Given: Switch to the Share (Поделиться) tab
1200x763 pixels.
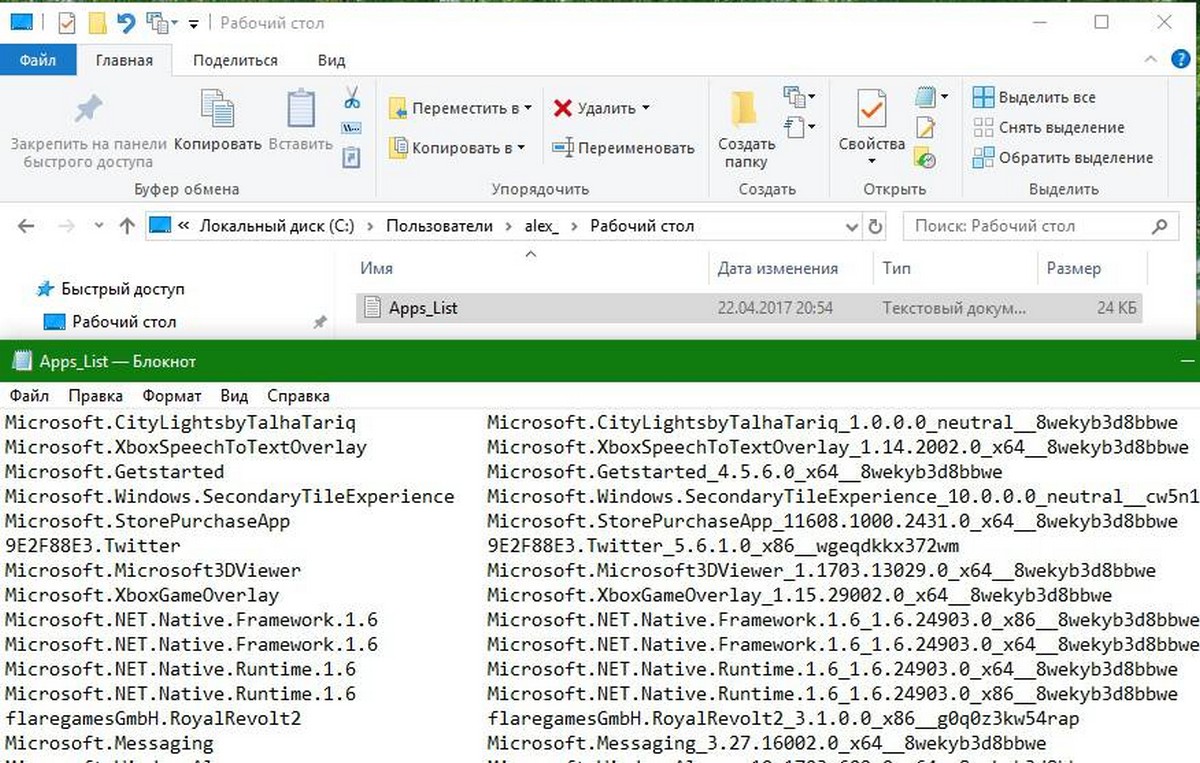Looking at the screenshot, I should 235,60.
